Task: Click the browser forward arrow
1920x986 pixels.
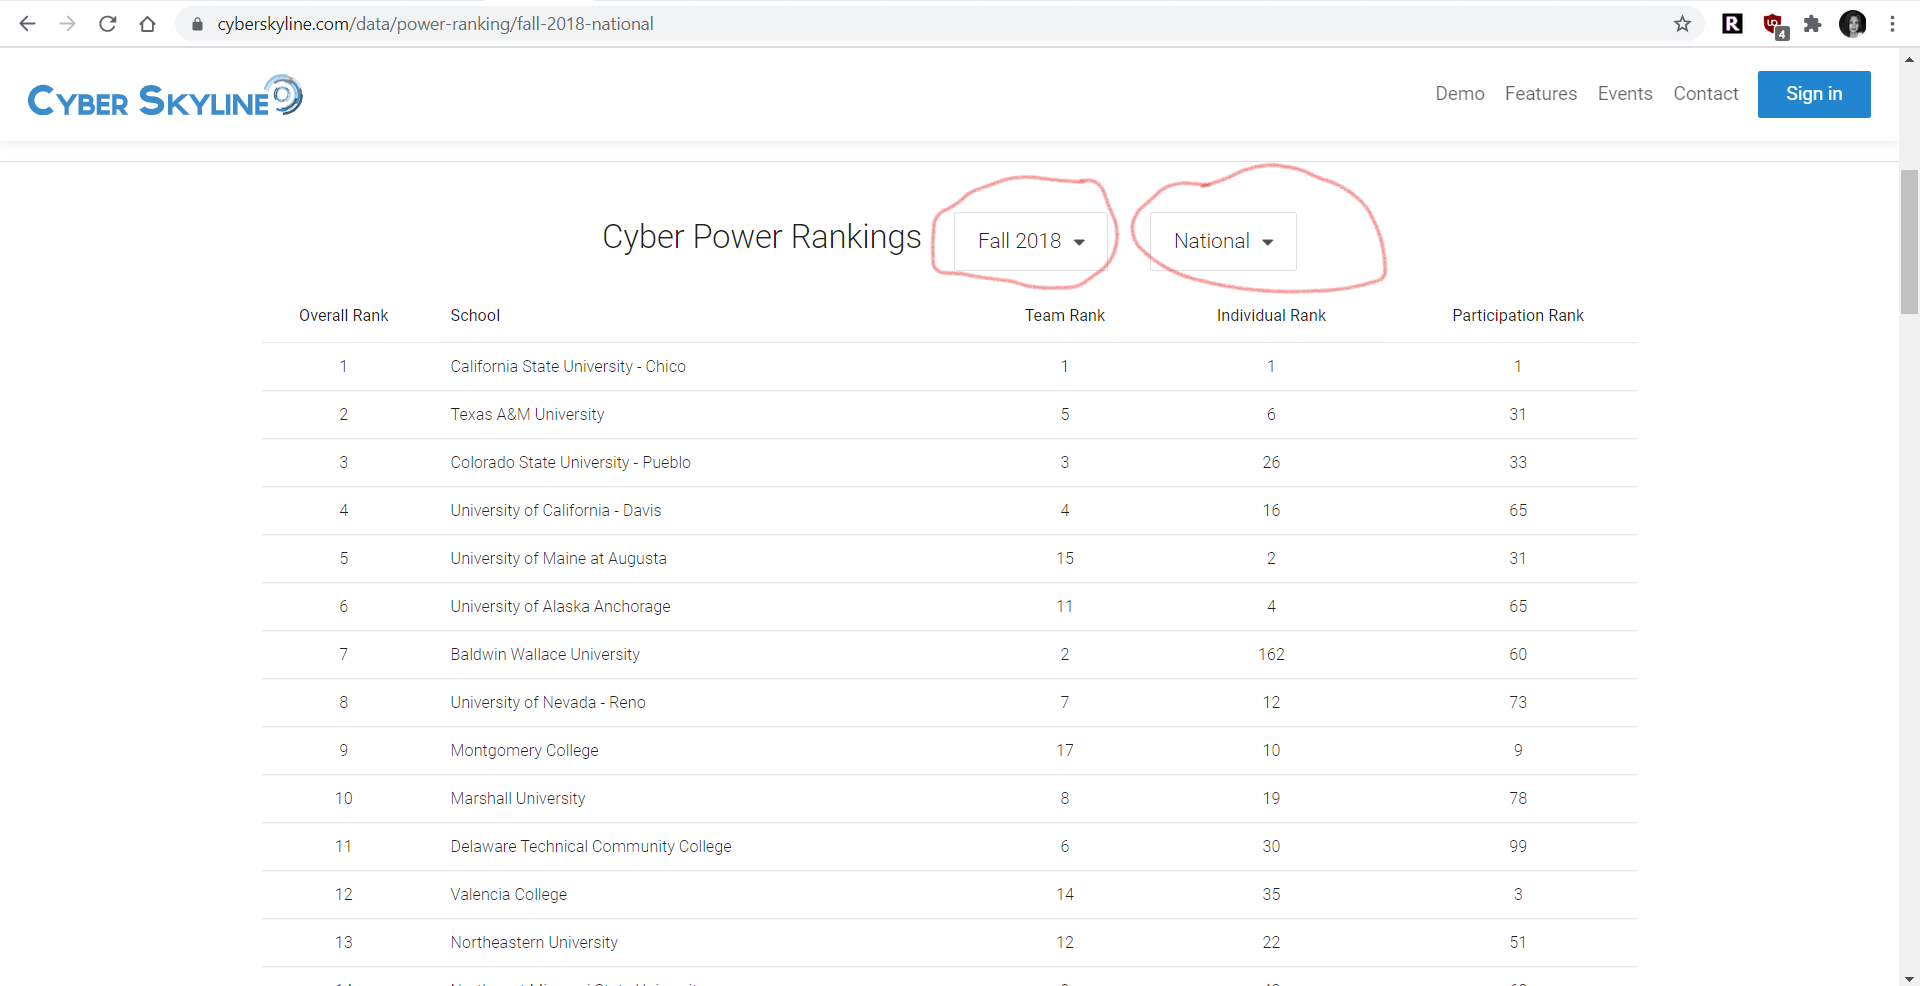Action: pyautogui.click(x=67, y=24)
